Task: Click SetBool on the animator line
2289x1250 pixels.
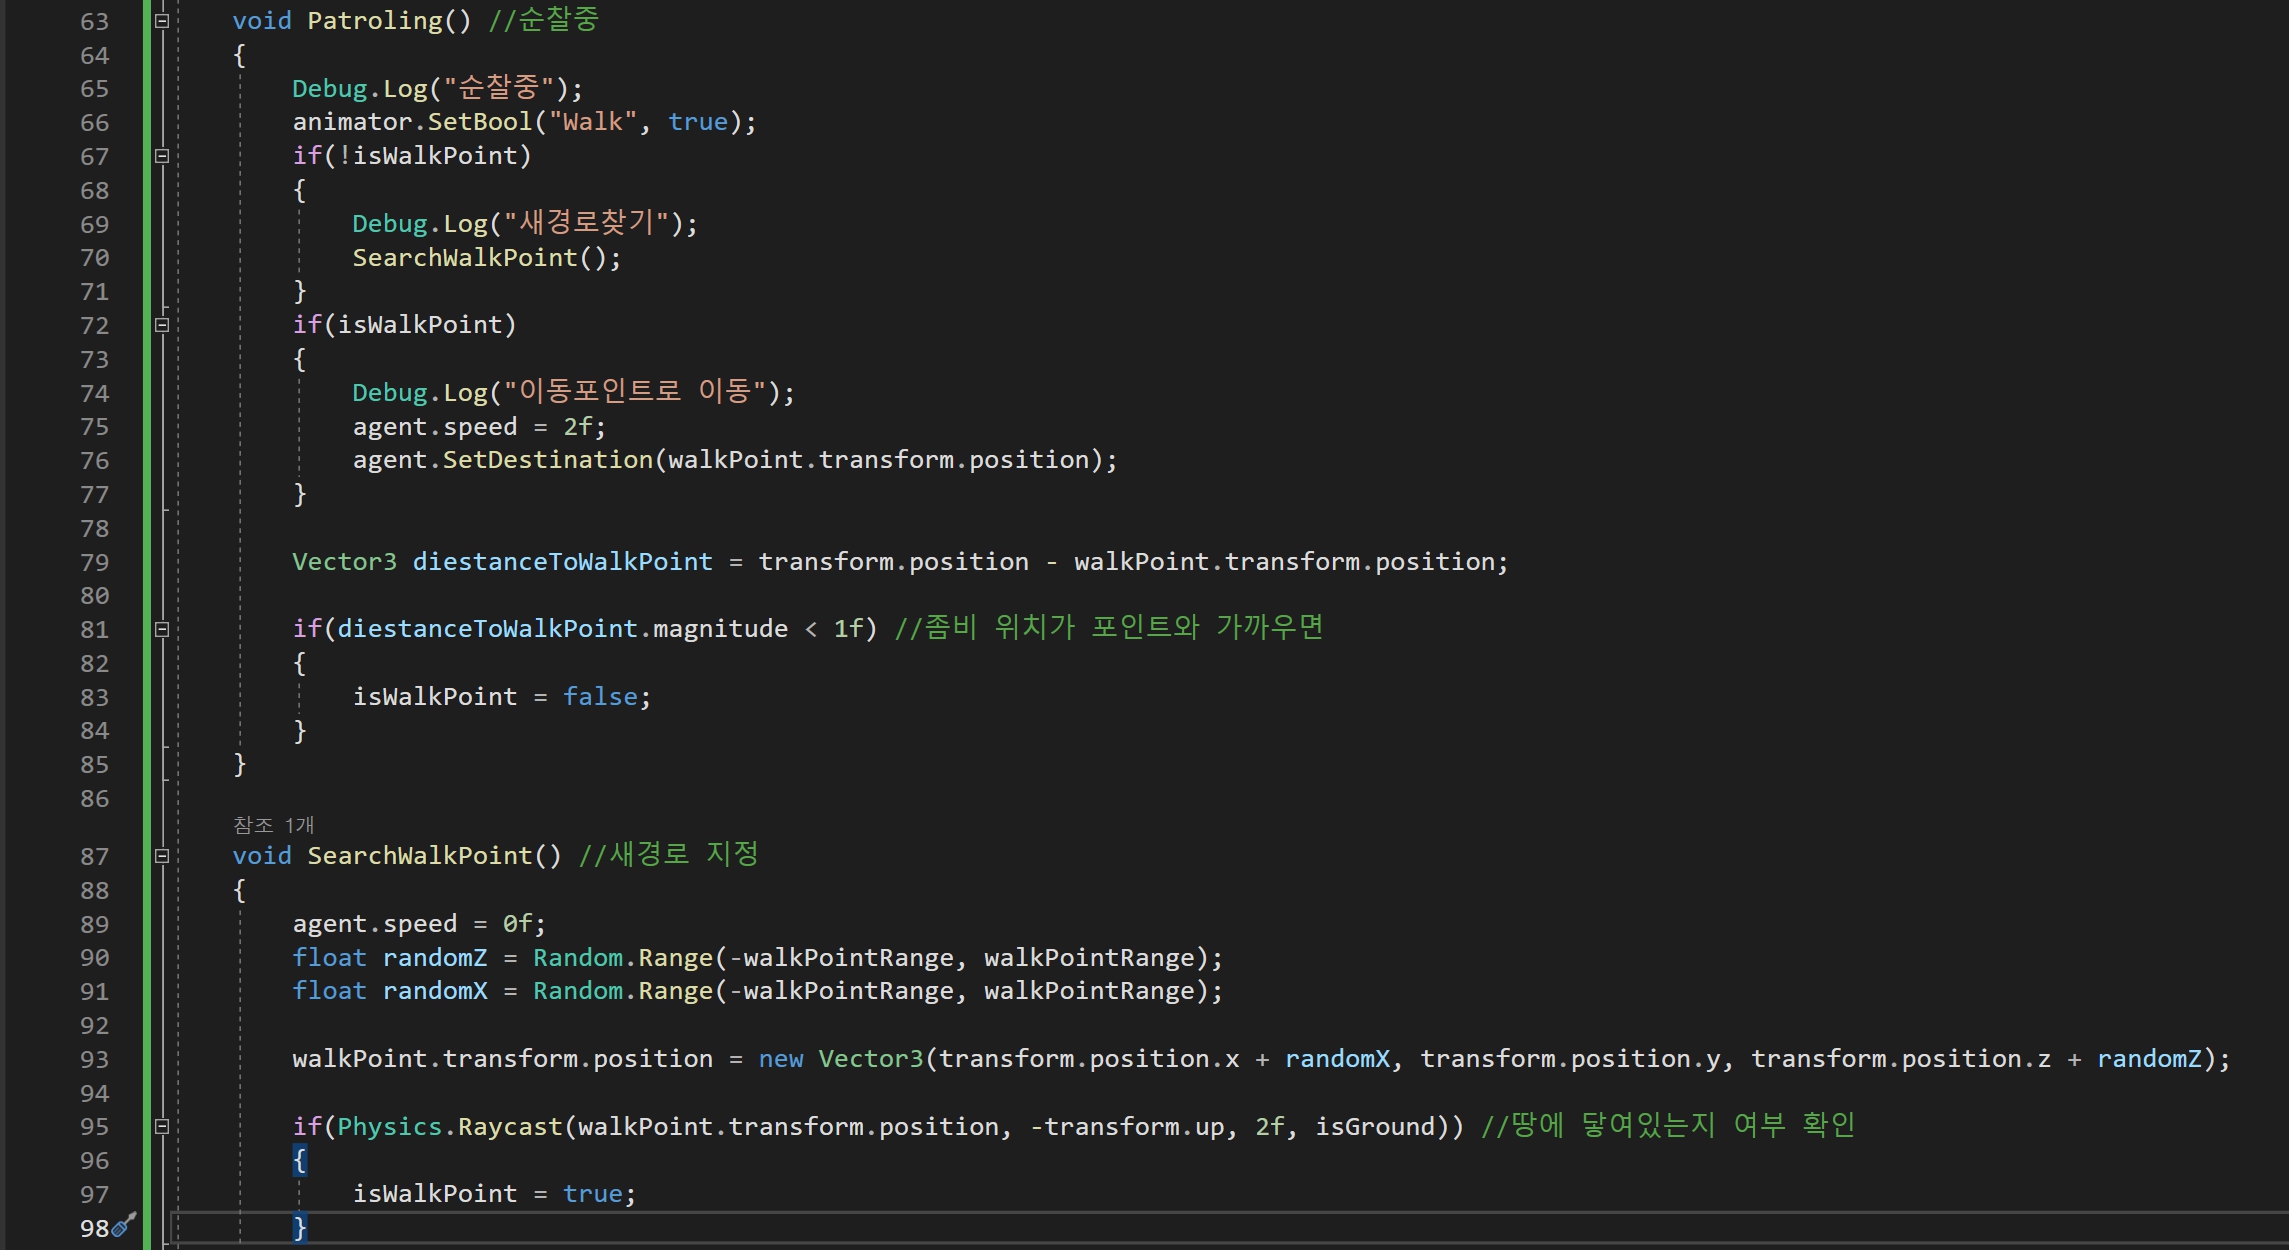Action: point(480,122)
